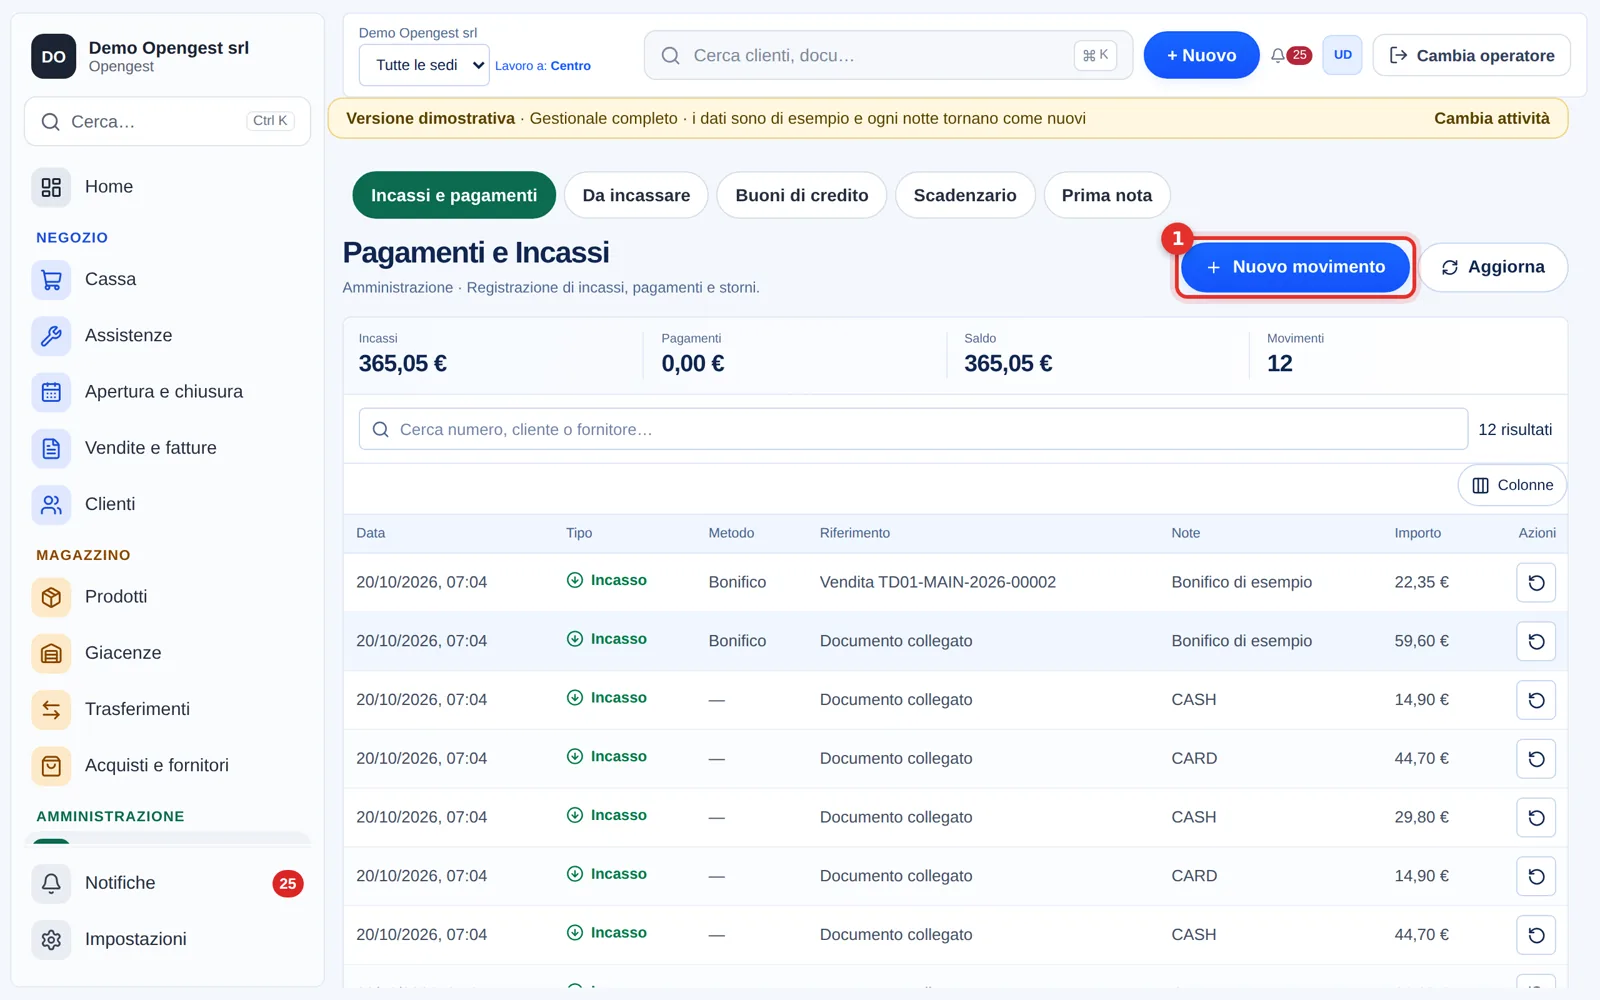
Task: Open the Cassa shopping cart icon
Action: (x=51, y=280)
